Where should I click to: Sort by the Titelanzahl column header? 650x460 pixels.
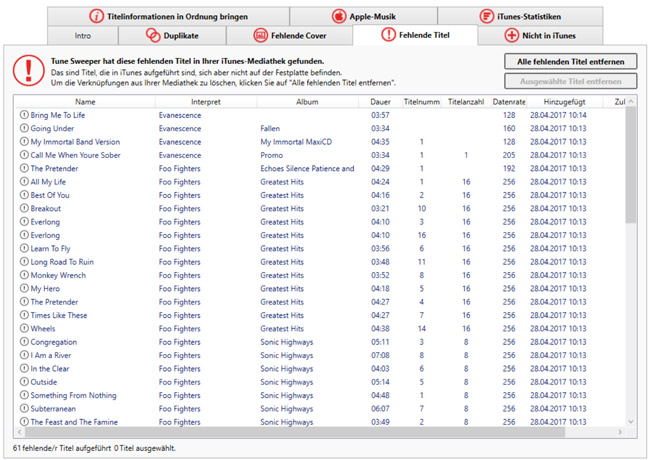466,102
